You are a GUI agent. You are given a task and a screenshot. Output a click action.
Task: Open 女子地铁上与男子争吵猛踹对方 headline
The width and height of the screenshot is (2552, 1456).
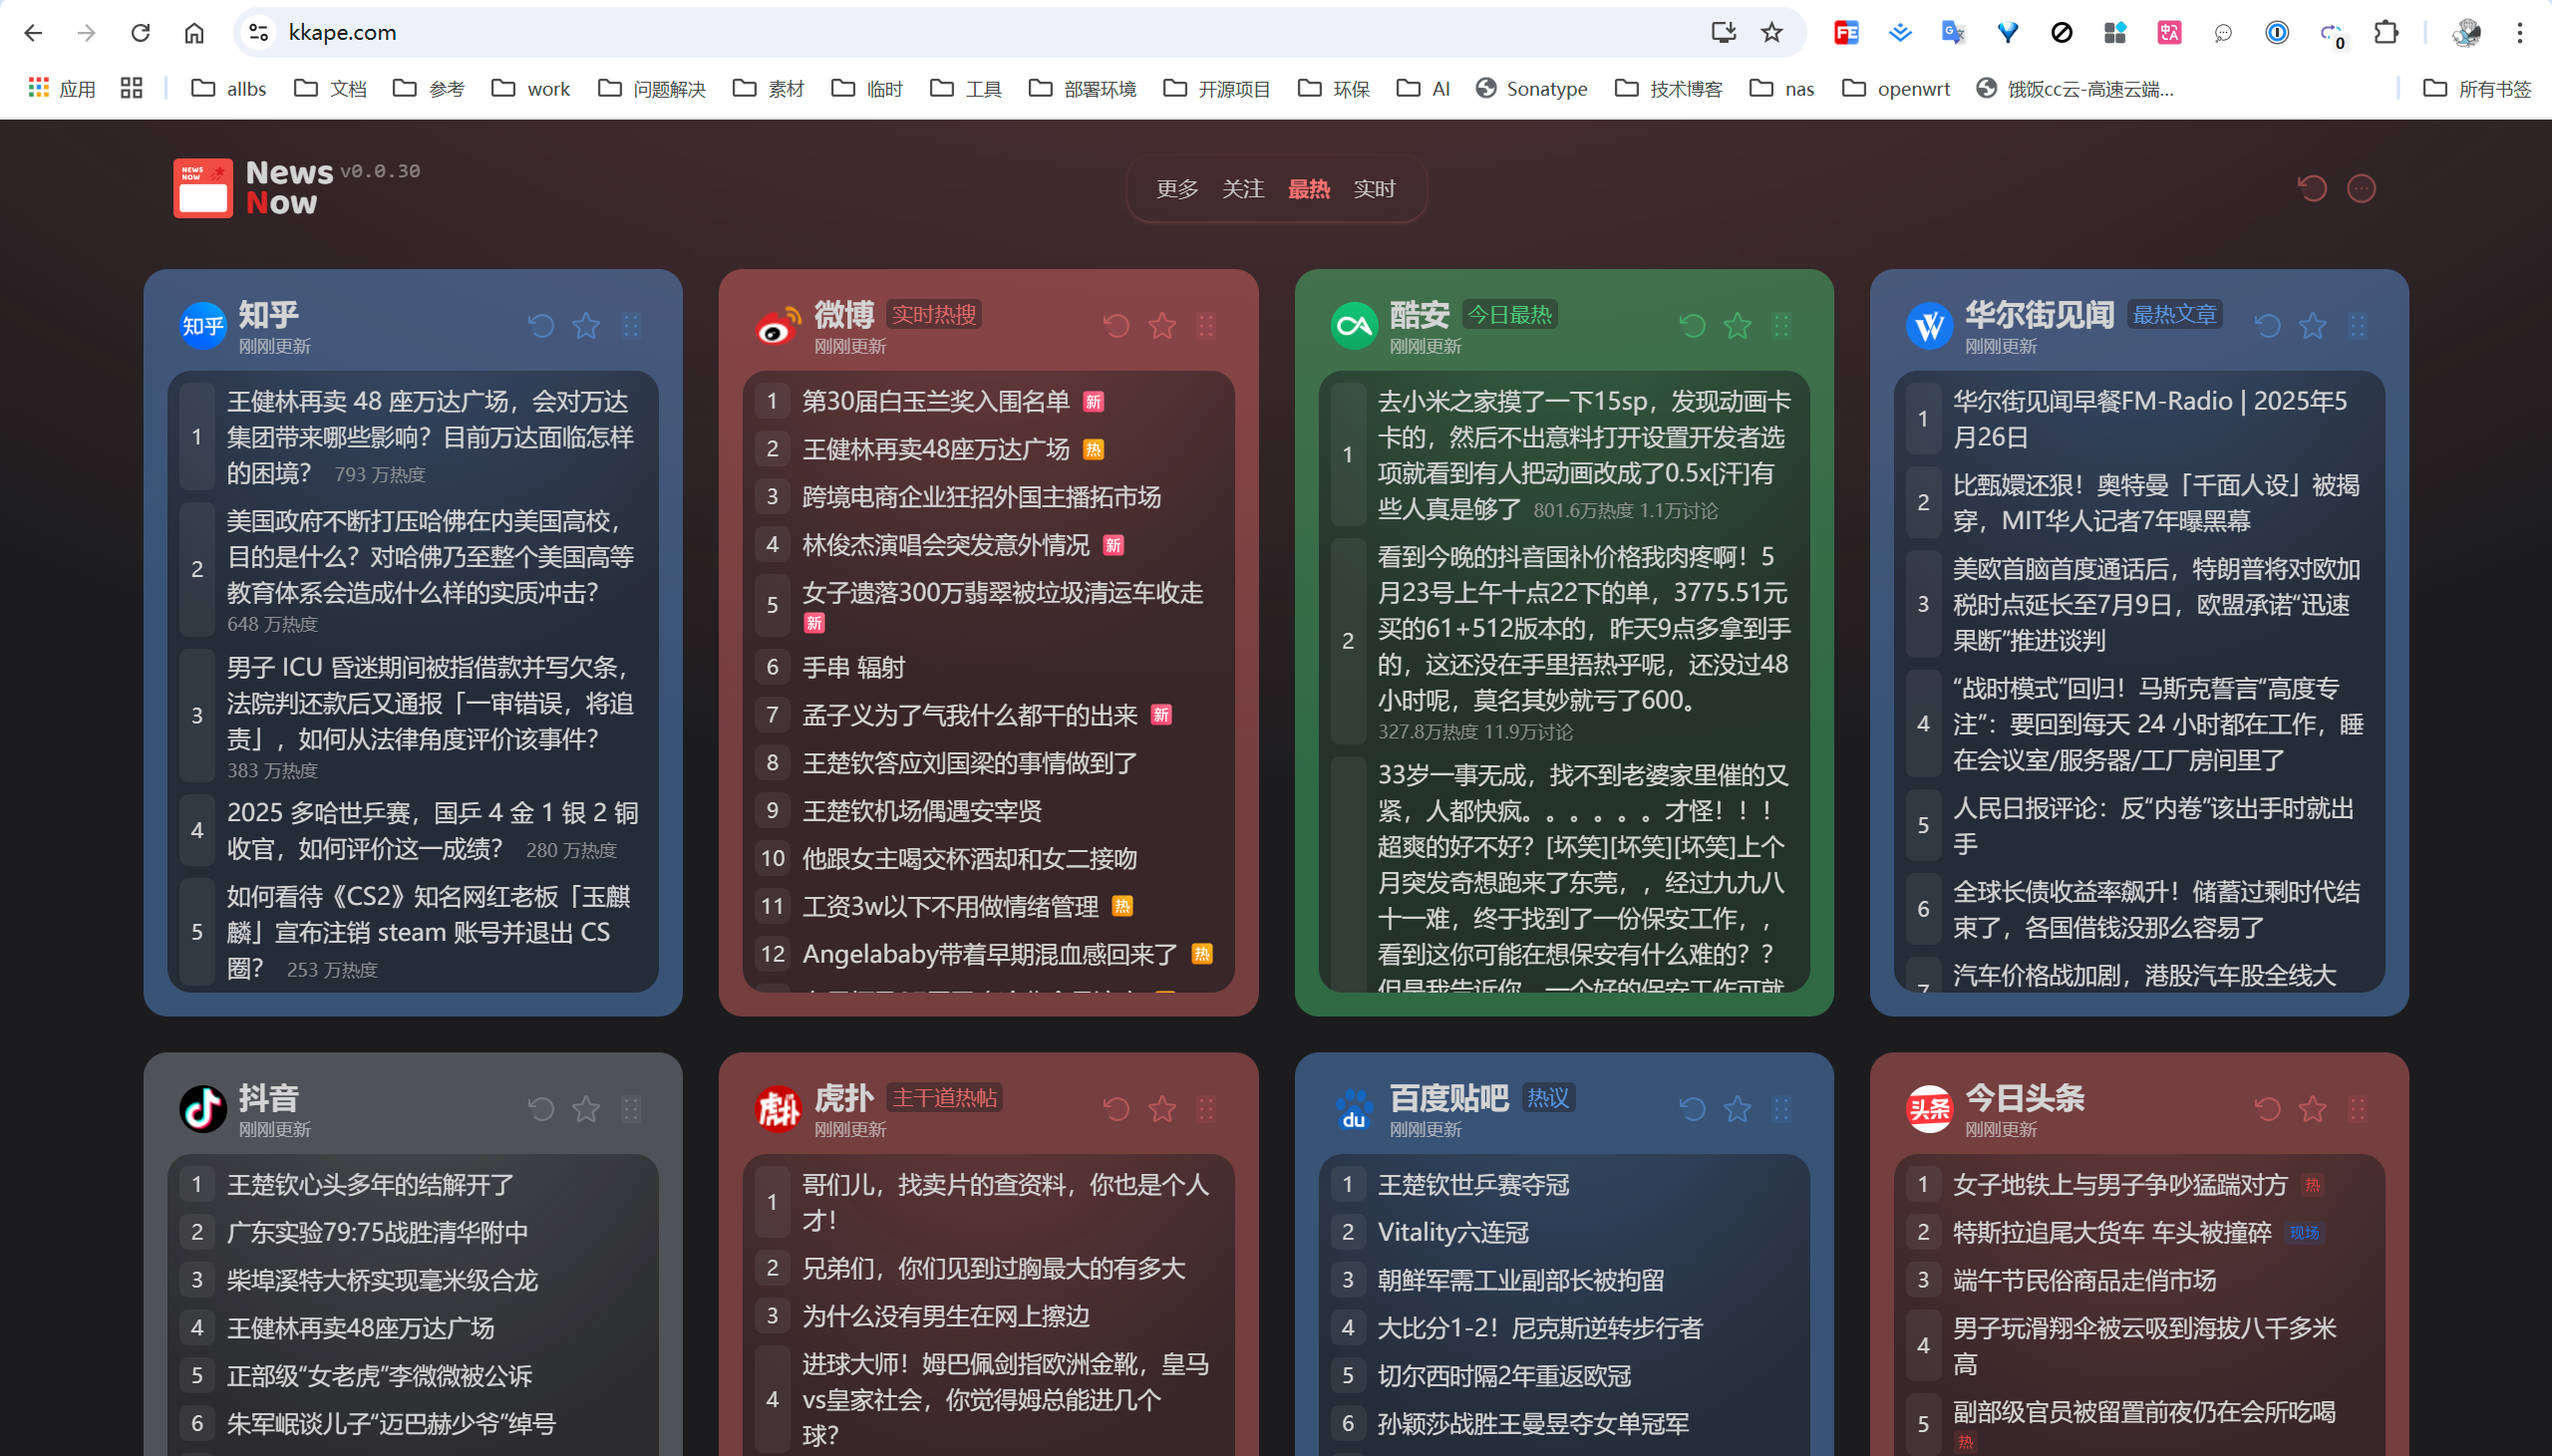pos(2119,1185)
